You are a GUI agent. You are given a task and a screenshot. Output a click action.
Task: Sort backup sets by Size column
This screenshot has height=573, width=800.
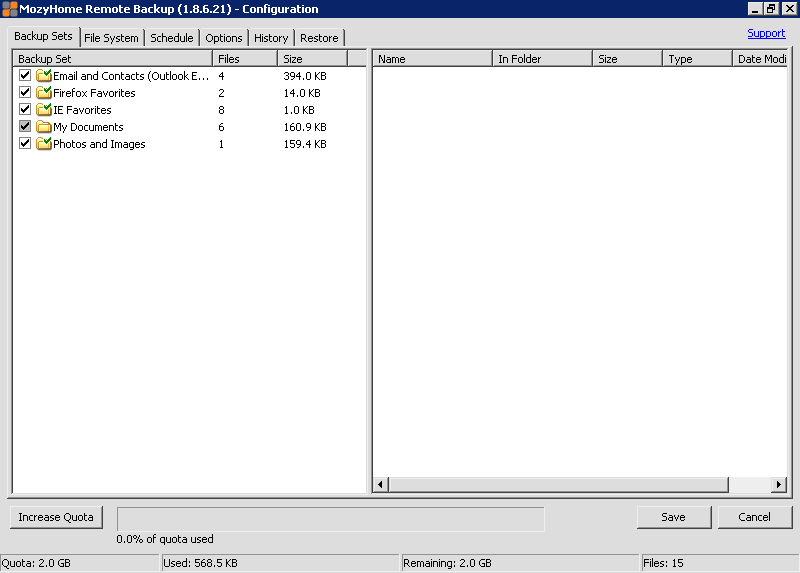(x=313, y=59)
